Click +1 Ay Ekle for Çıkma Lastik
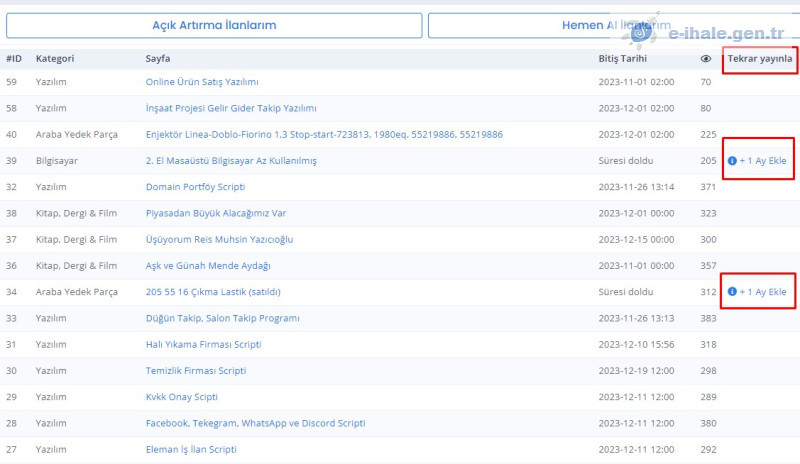Screen dimensions: 800x464 (x=763, y=291)
